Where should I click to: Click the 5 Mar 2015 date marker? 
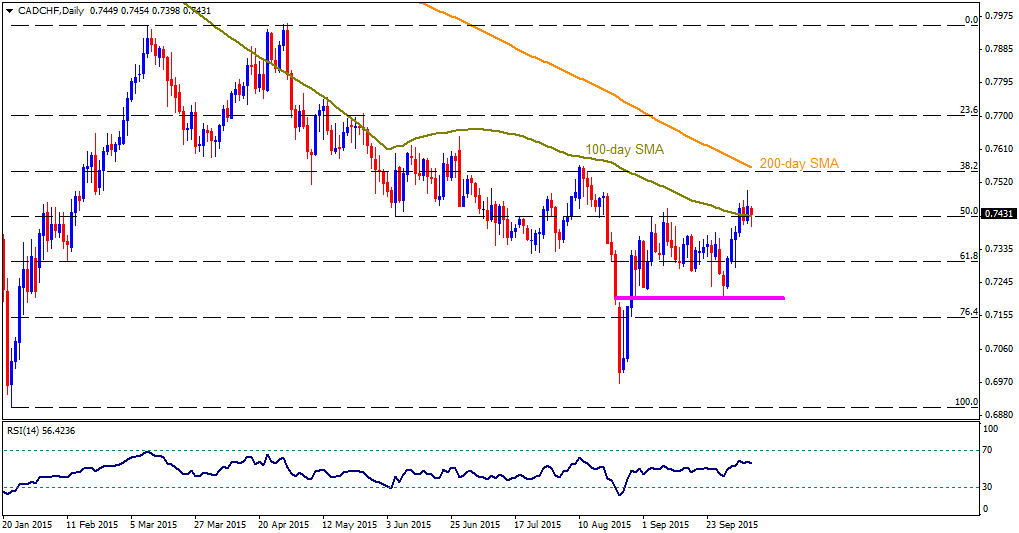pyautogui.click(x=154, y=524)
